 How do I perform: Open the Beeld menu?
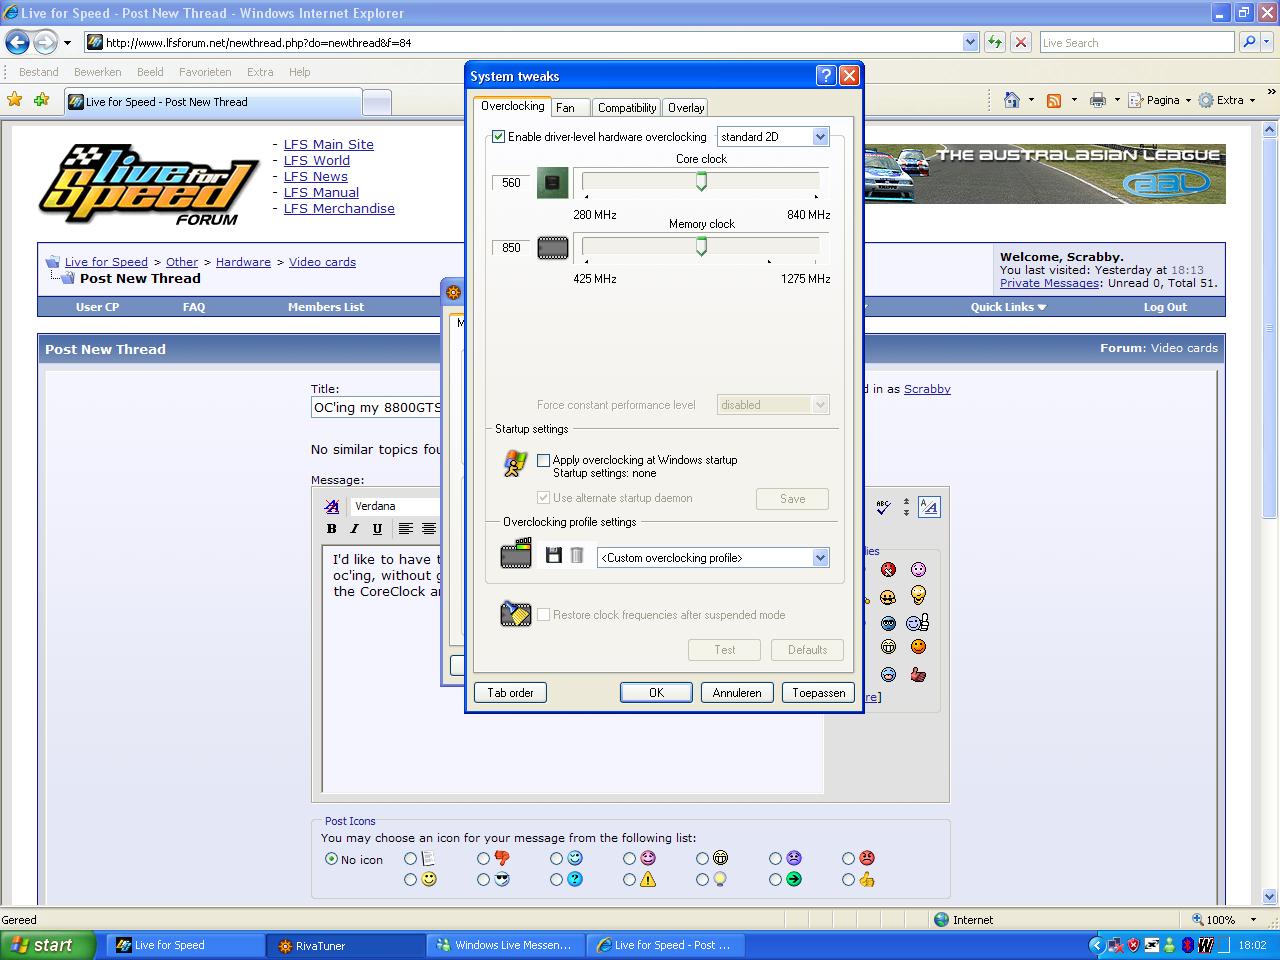[150, 72]
